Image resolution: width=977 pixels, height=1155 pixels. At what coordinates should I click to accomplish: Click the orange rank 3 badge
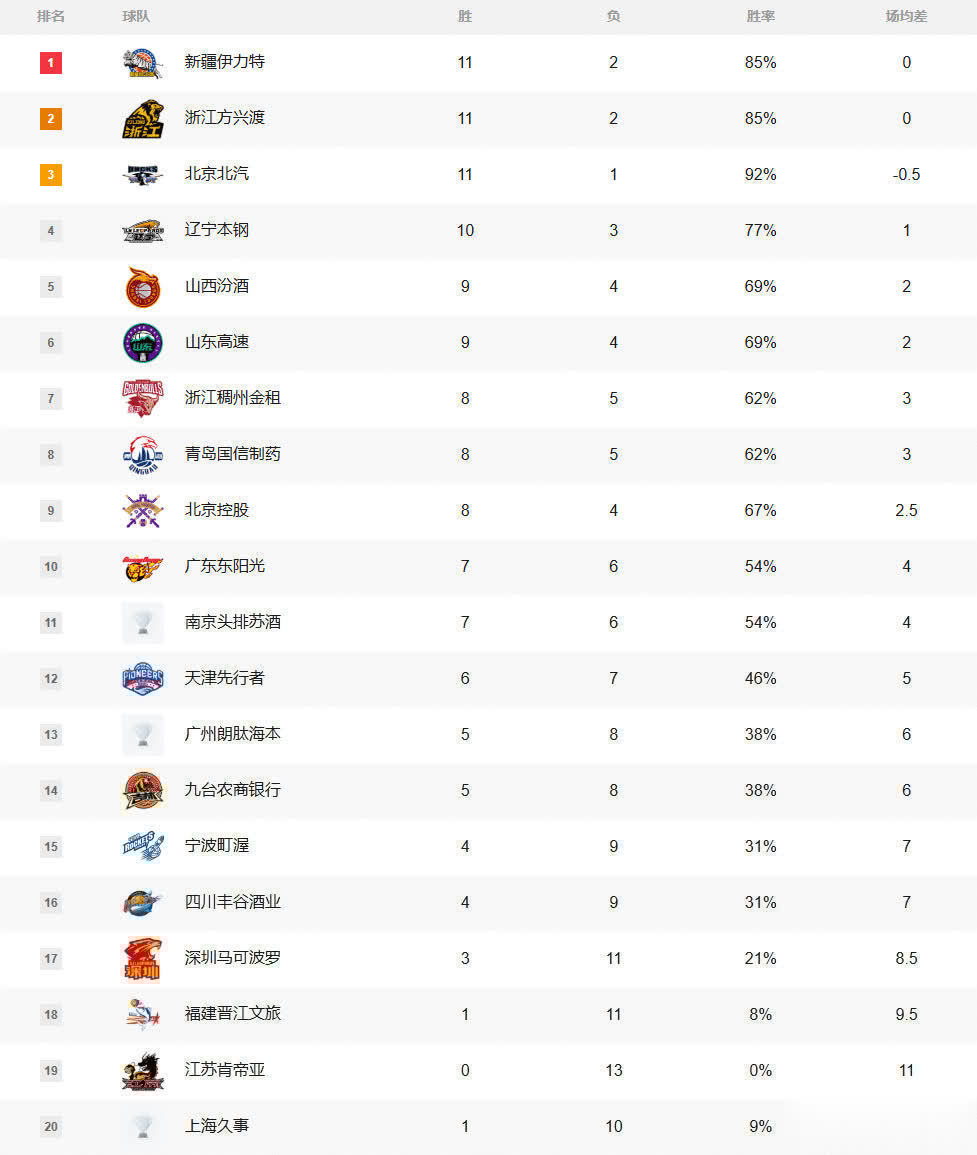(51, 175)
